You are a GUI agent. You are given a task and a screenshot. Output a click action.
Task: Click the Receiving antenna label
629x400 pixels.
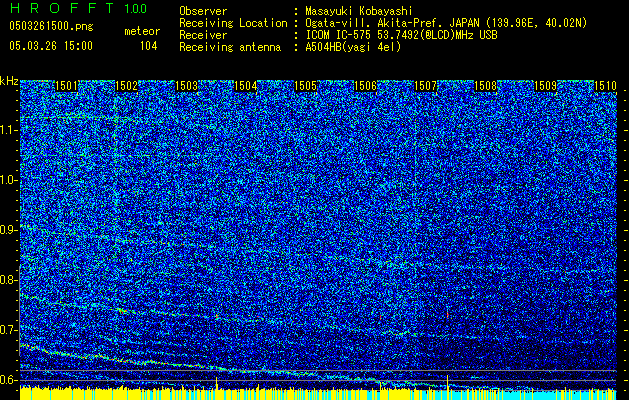[x=230, y=47]
